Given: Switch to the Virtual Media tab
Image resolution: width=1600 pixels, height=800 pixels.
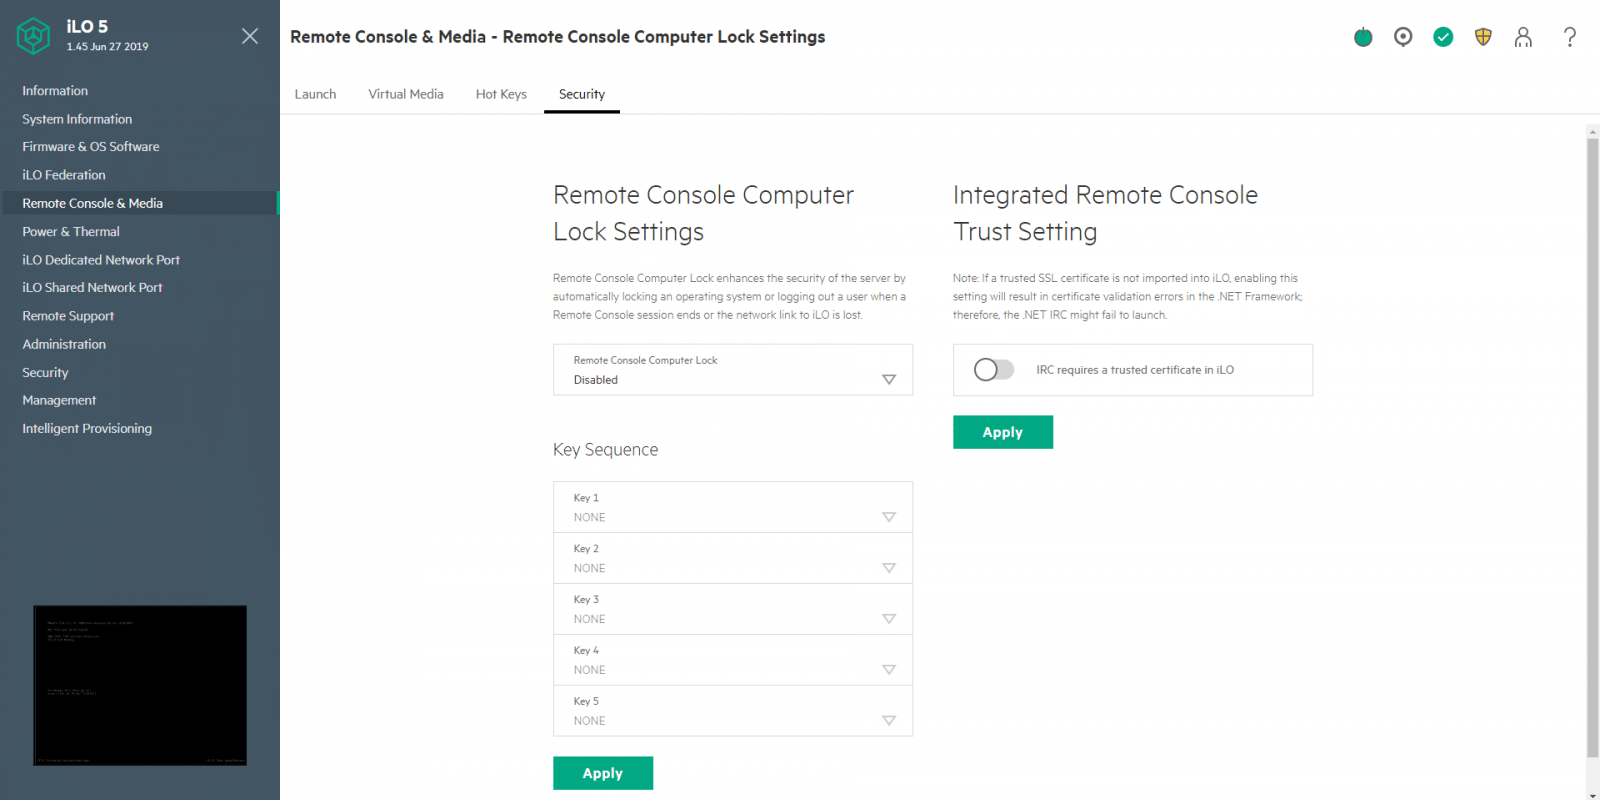Looking at the screenshot, I should click(406, 94).
